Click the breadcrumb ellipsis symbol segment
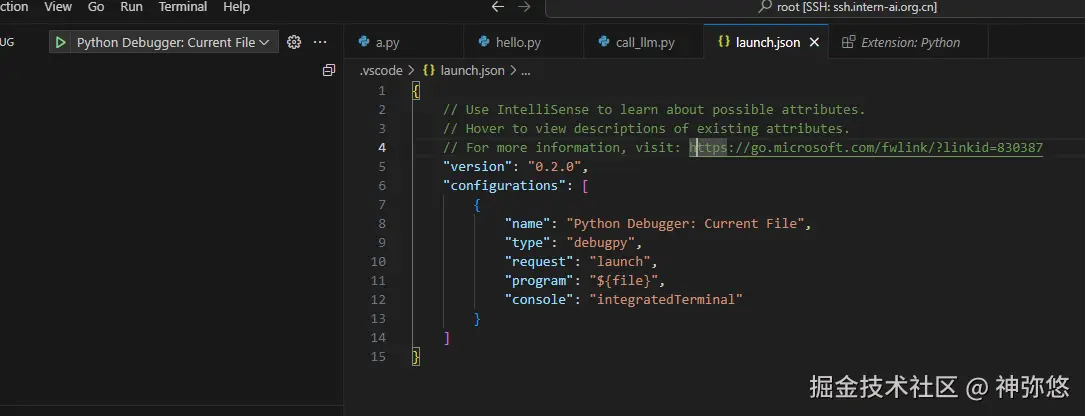Viewport: 1085px width, 416px height. (x=525, y=71)
